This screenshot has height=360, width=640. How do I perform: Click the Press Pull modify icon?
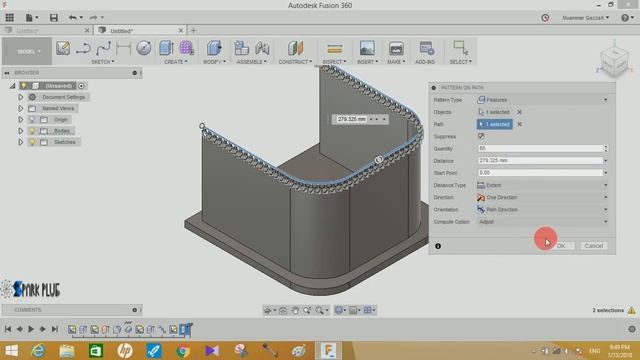point(214,48)
